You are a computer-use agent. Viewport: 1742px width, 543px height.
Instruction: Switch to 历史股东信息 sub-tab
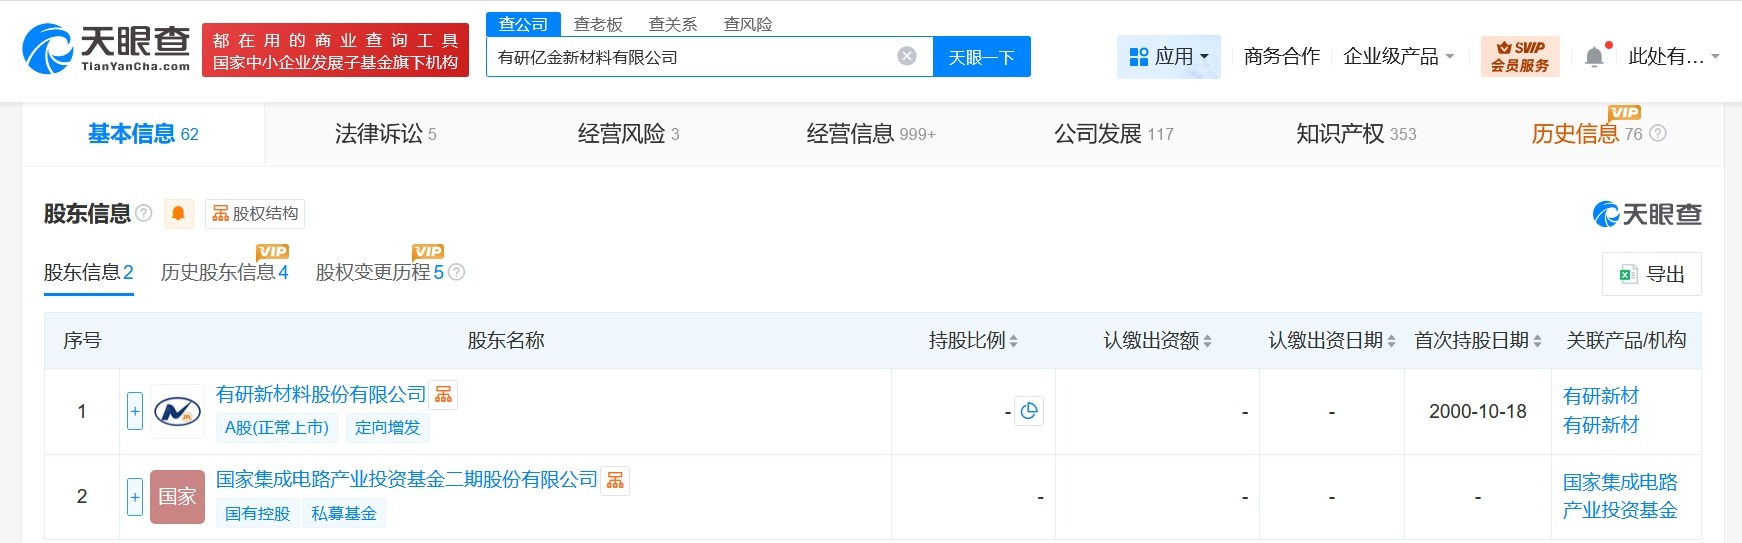(224, 272)
